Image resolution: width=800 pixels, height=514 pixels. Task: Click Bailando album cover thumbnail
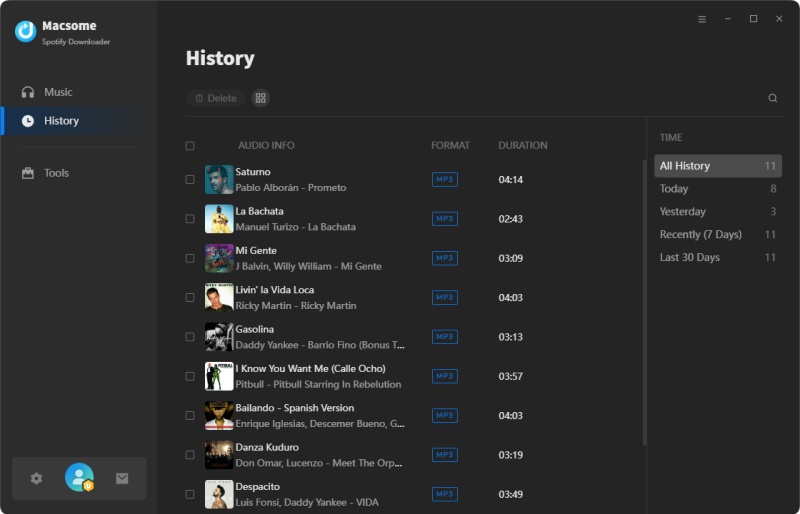tap(219, 415)
